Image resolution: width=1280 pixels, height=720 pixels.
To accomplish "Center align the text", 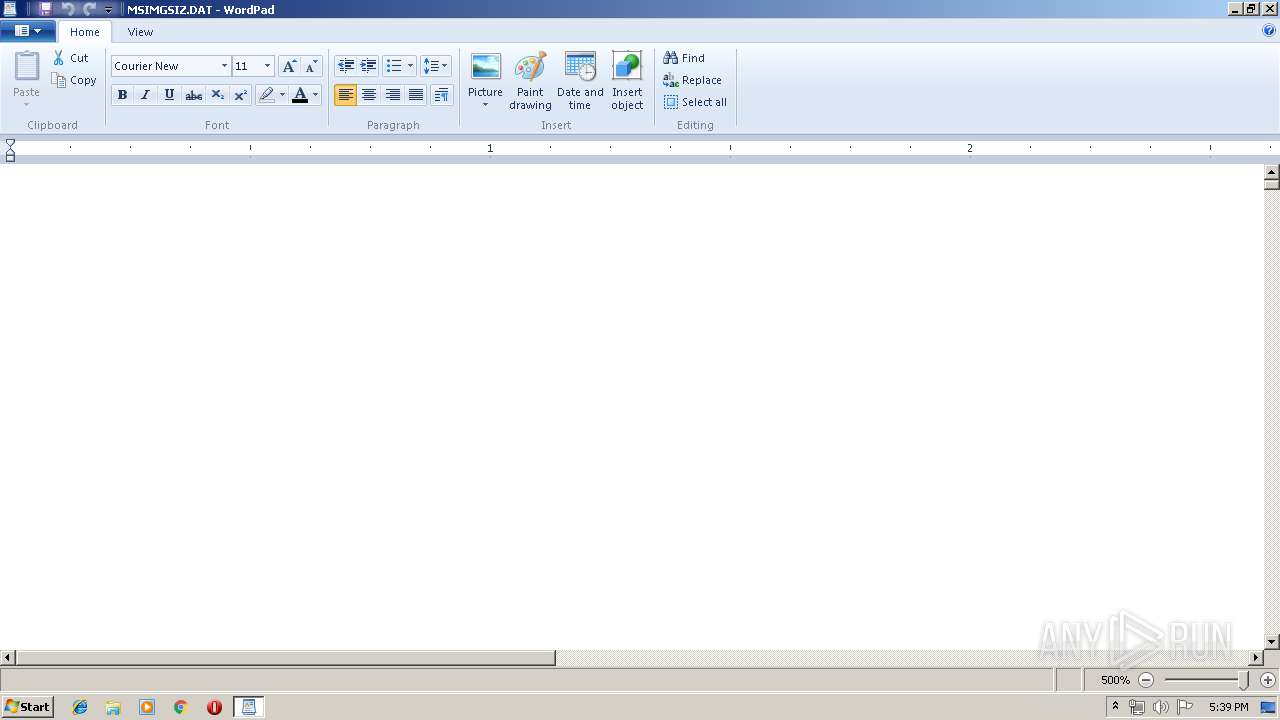I will [369, 95].
